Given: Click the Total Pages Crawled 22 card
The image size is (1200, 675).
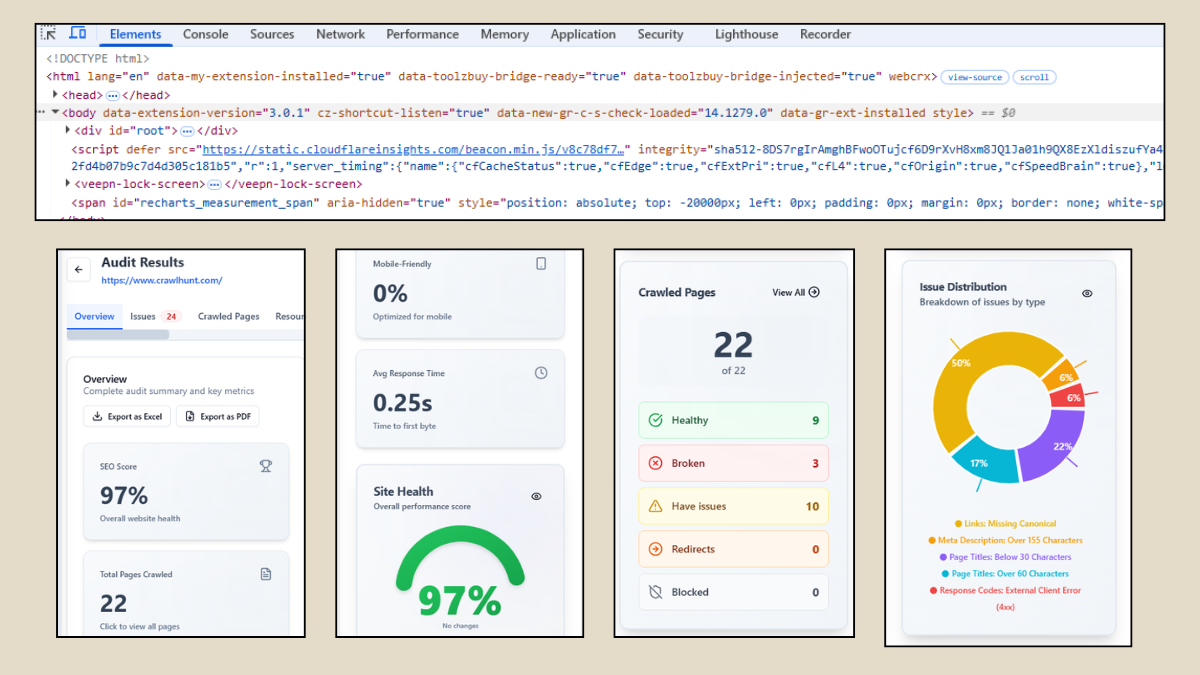Looking at the screenshot, I should click(x=186, y=594).
